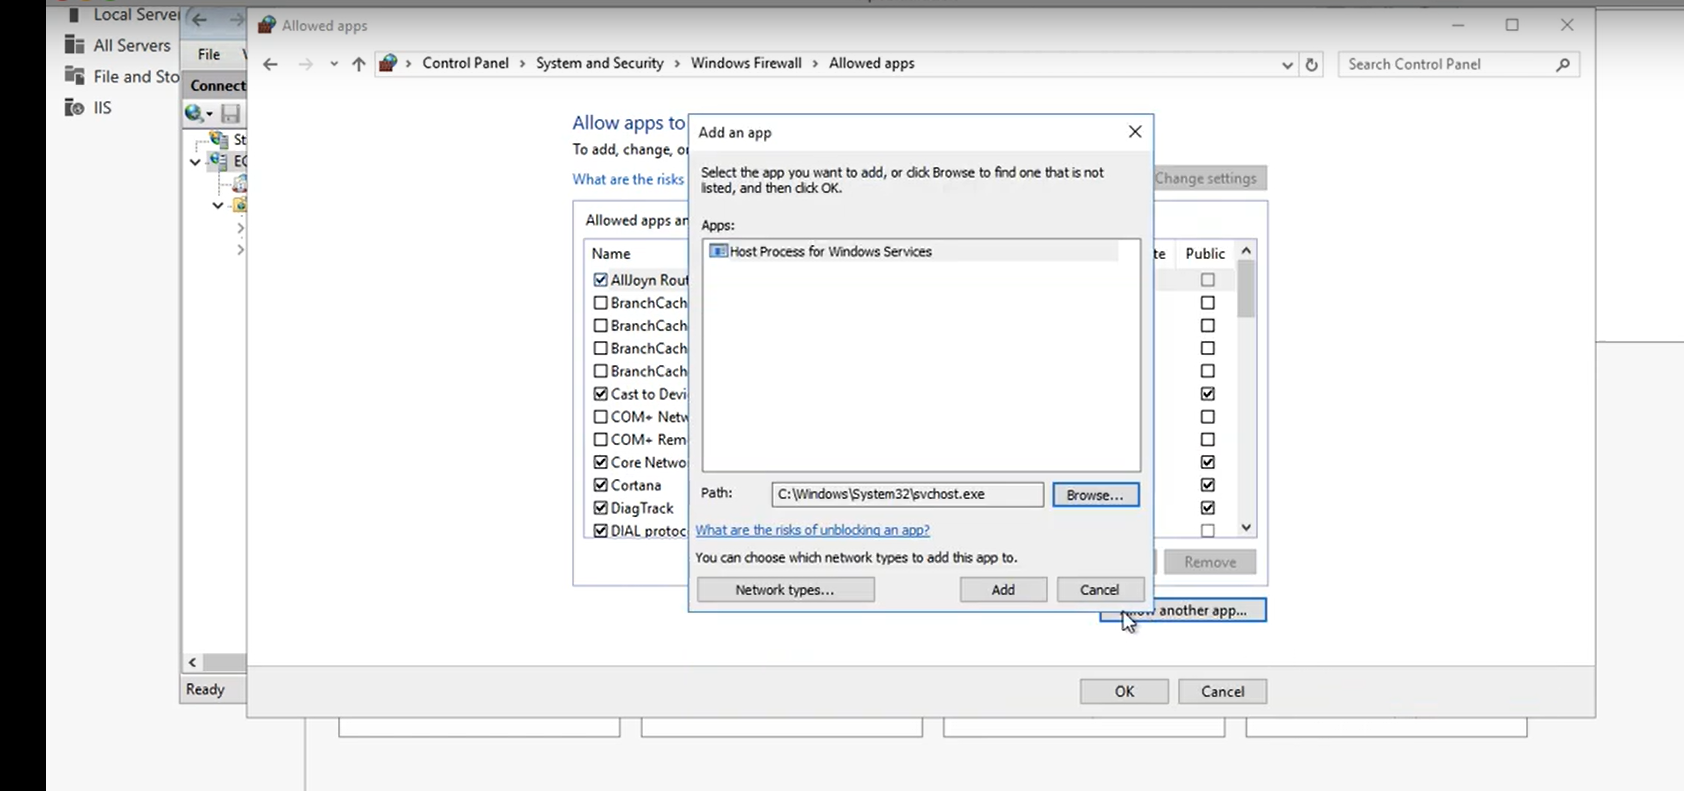Click Cancel in Allowed apps window
Screen dimensions: 1684x791
1222,691
